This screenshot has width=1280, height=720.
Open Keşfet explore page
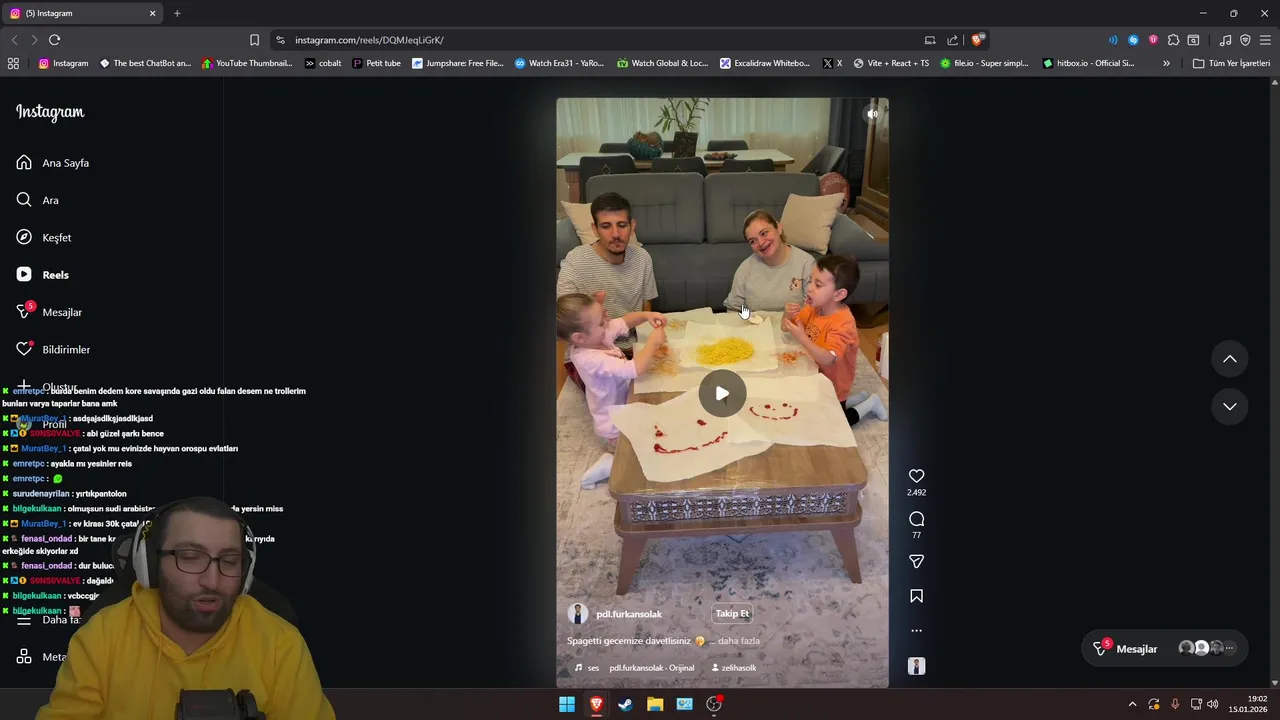click(43, 238)
